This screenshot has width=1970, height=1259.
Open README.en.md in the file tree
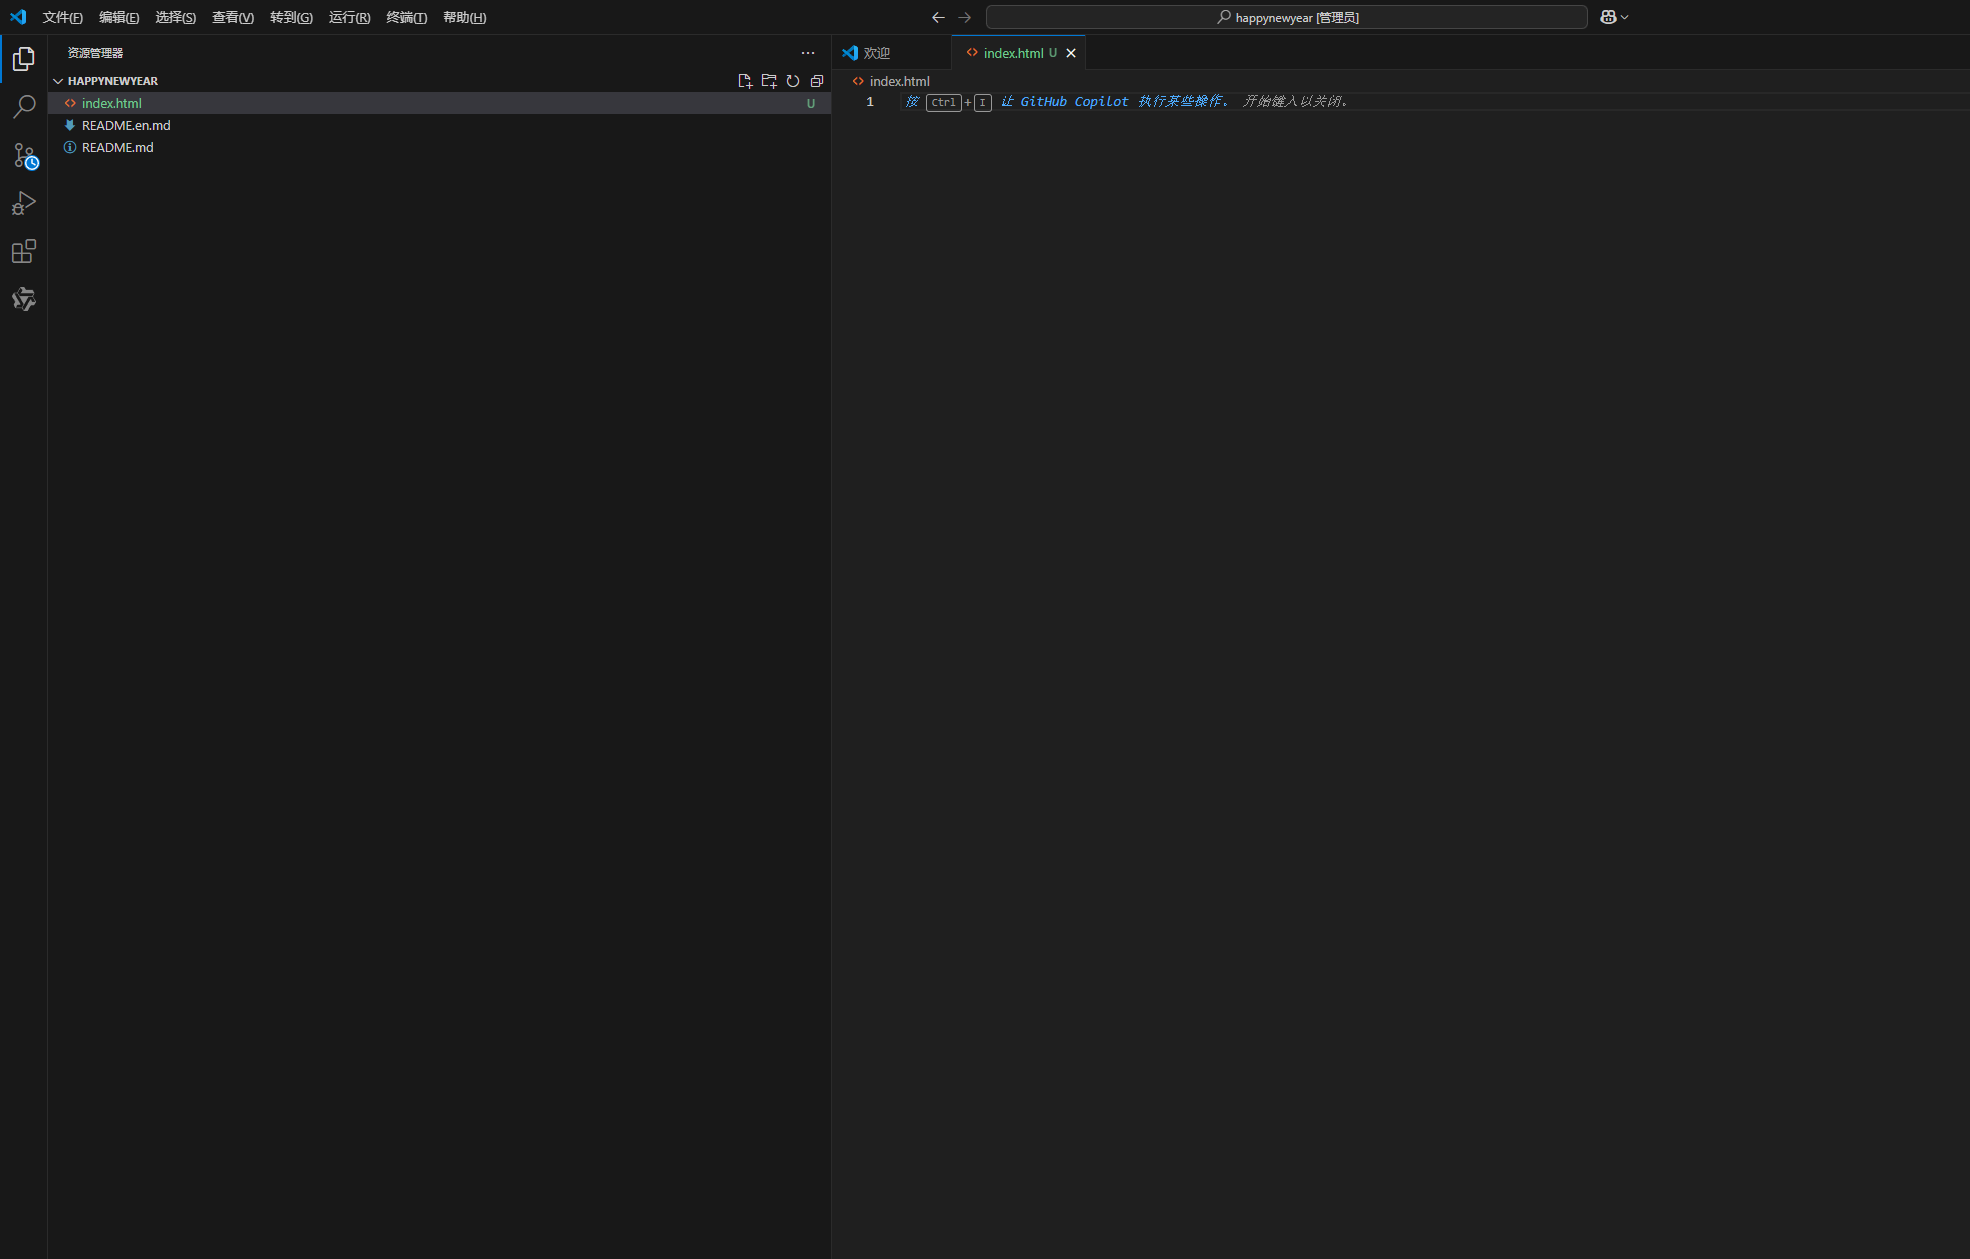126,125
